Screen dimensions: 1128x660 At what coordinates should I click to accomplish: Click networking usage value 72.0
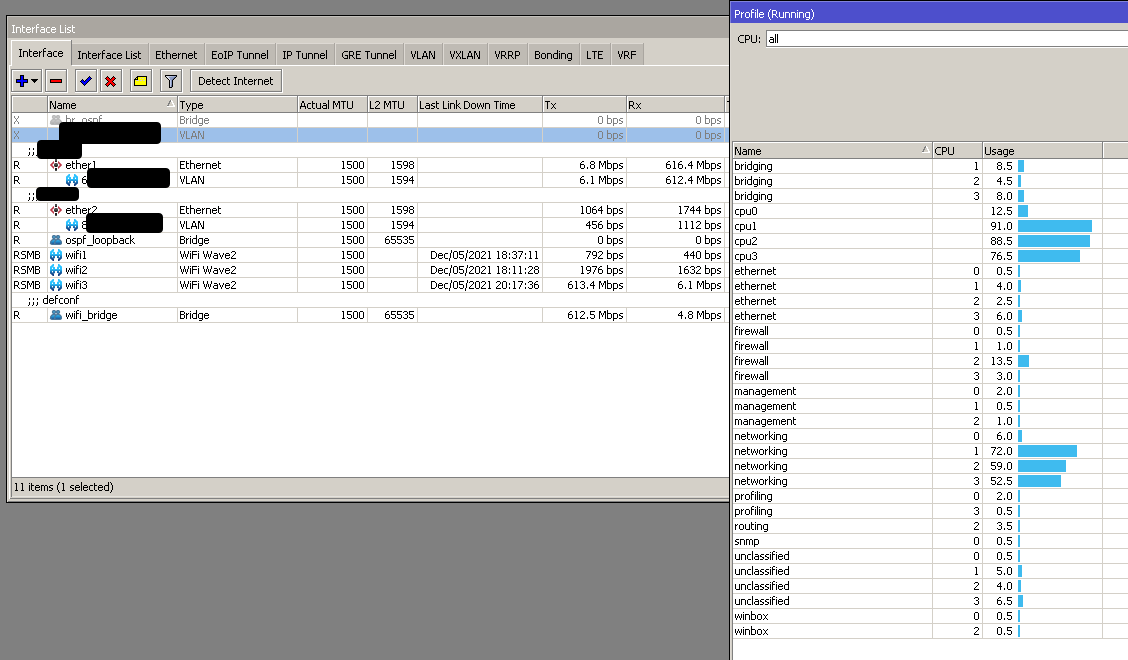point(1001,451)
